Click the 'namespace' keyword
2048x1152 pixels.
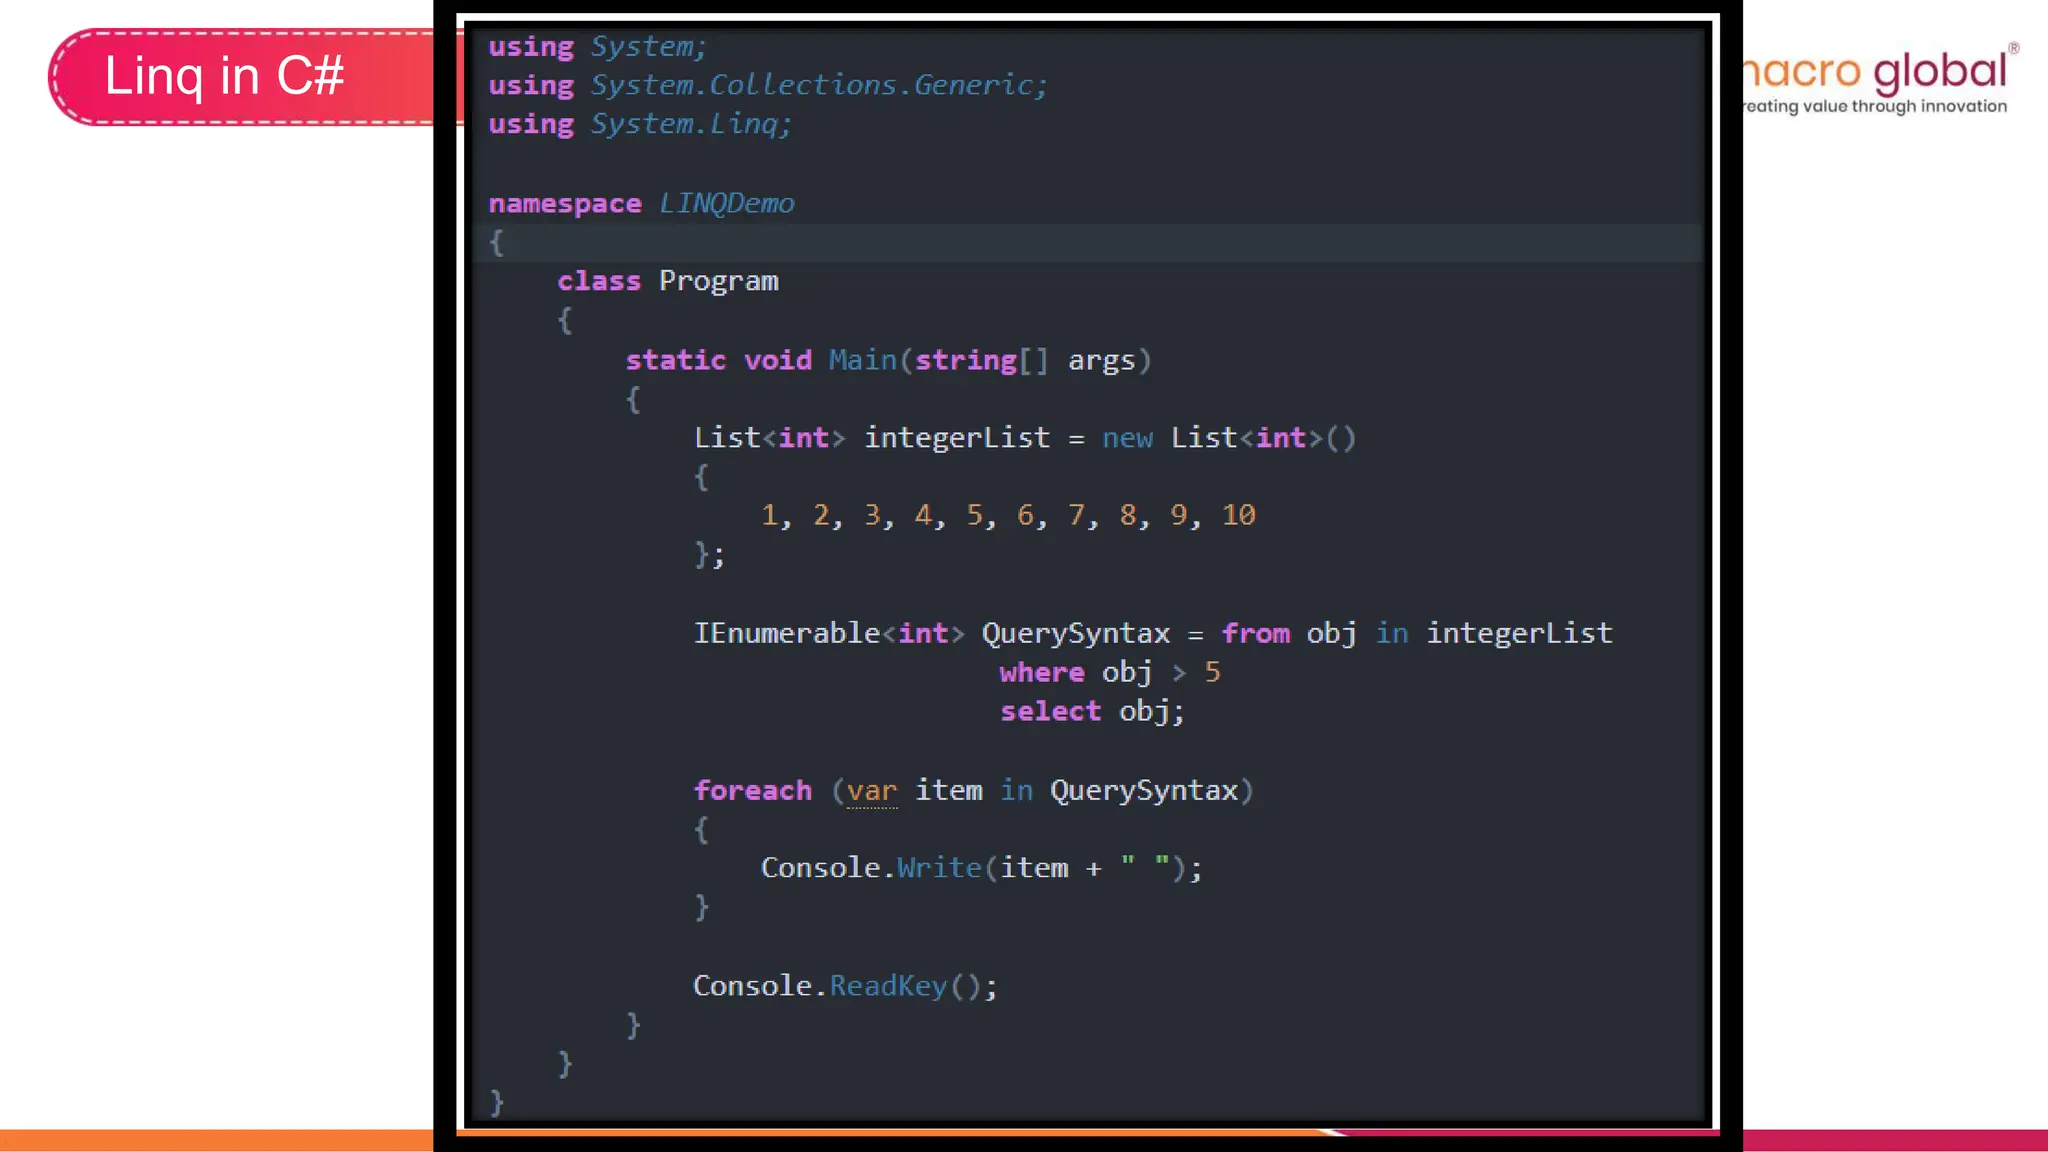point(565,203)
